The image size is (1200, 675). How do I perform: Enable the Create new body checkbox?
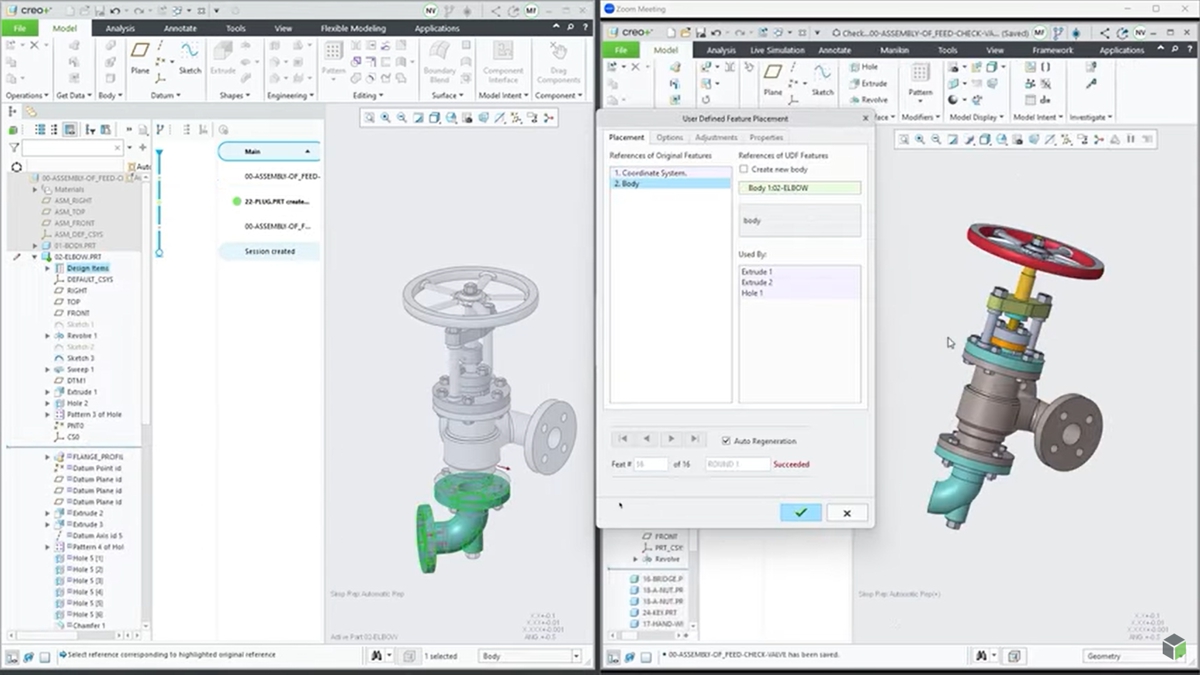[742, 169]
